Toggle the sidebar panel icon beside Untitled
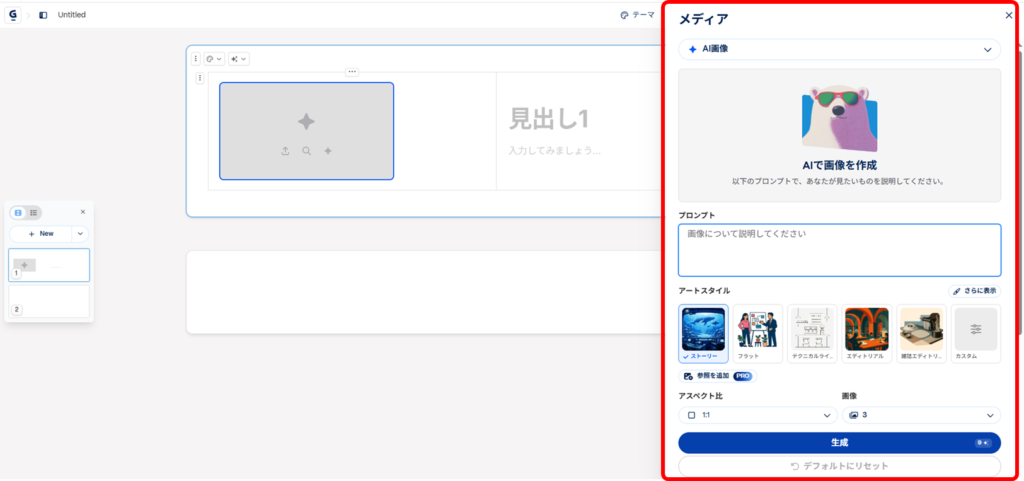Image resolution: width=1024 pixels, height=481 pixels. tap(43, 15)
